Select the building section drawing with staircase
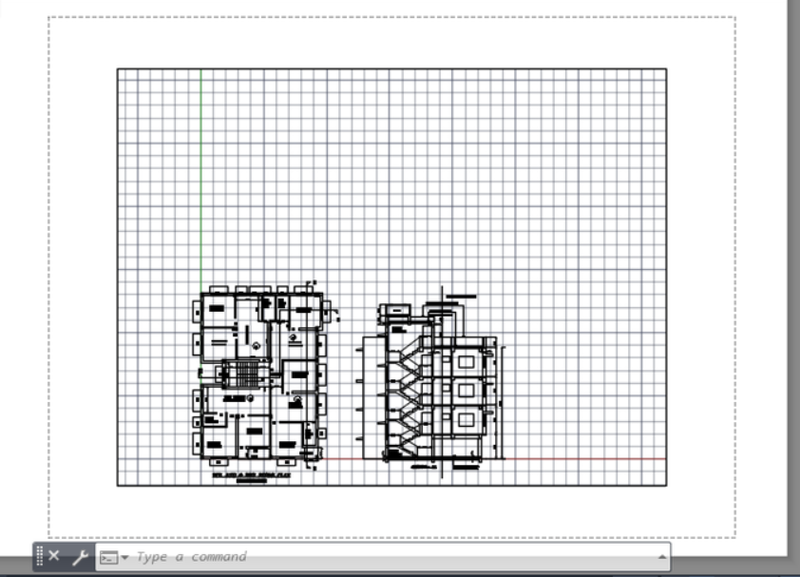Image resolution: width=800 pixels, height=577 pixels. click(433, 382)
